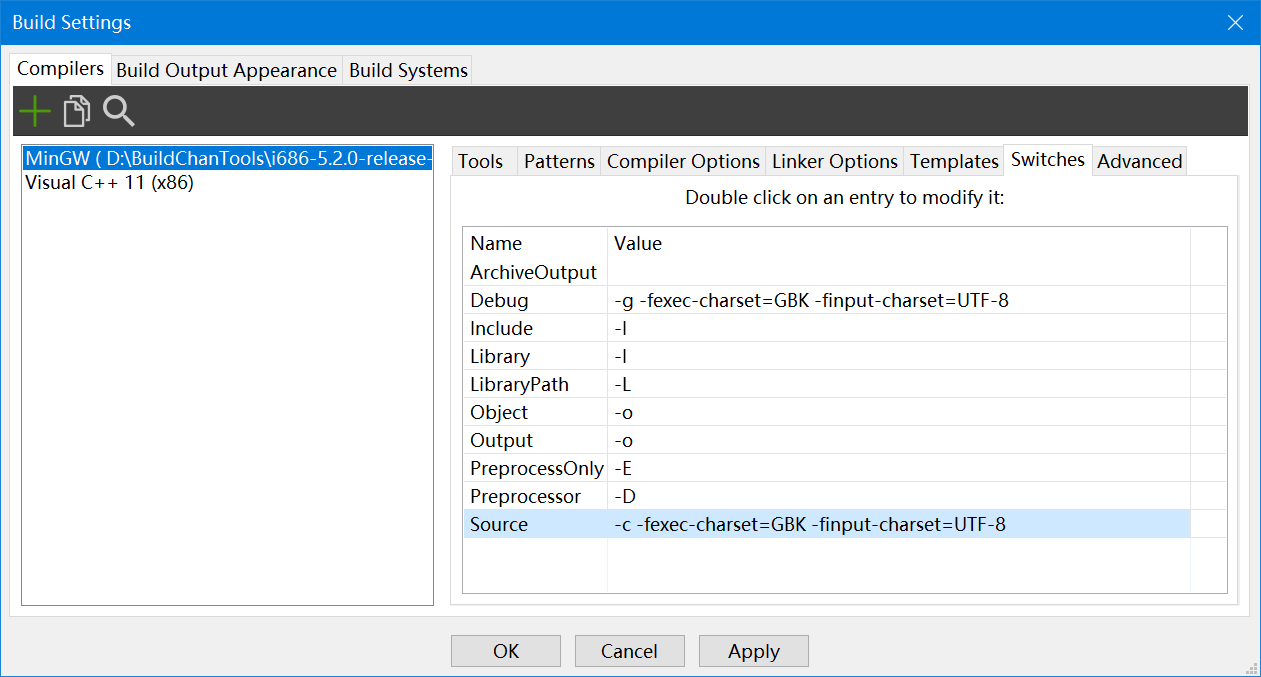Switch to the Patterns tab
Viewport: 1261px width, 677px height.
point(559,161)
